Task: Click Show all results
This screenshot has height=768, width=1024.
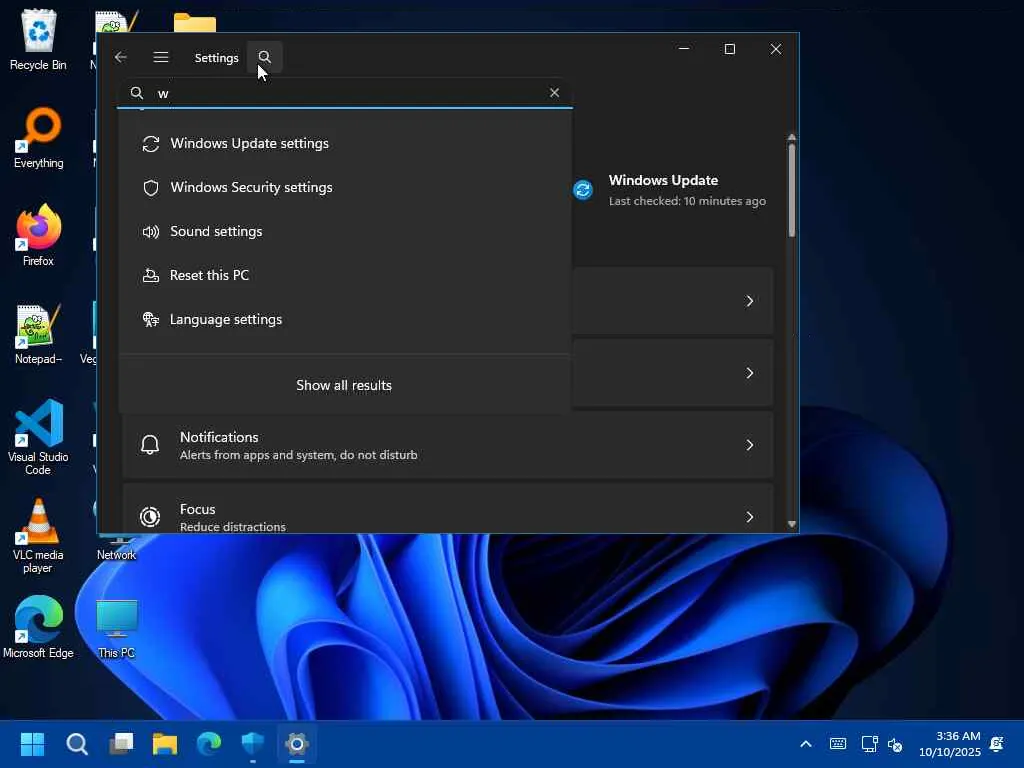Action: pyautogui.click(x=344, y=385)
